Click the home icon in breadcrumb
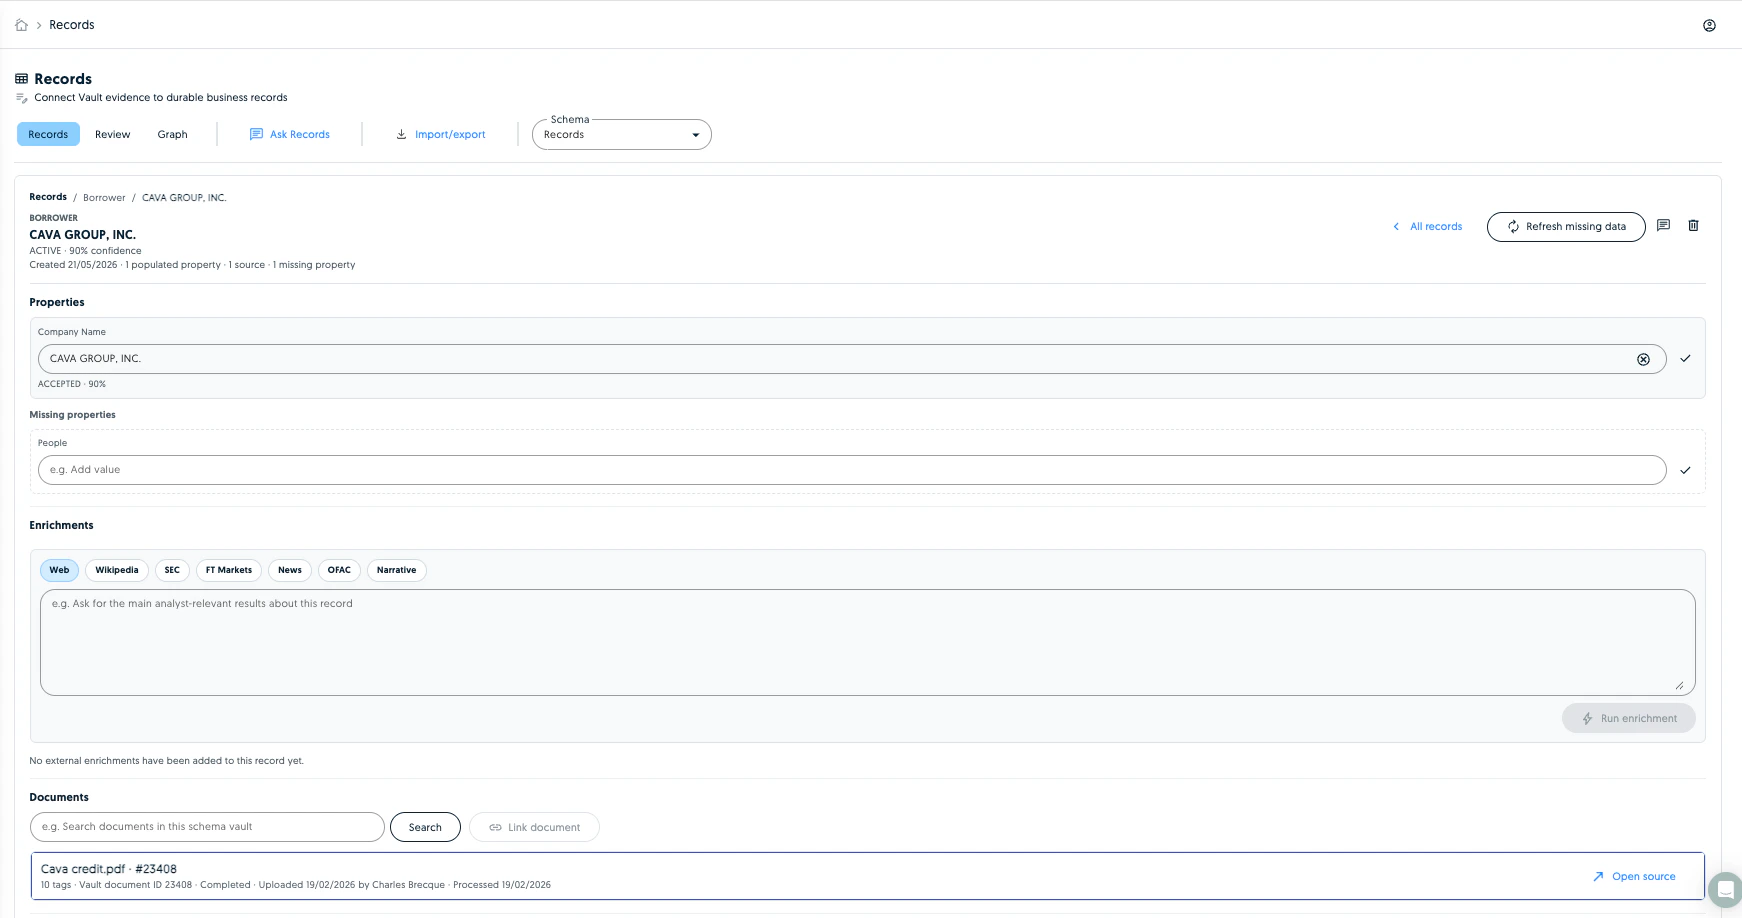 coord(21,25)
